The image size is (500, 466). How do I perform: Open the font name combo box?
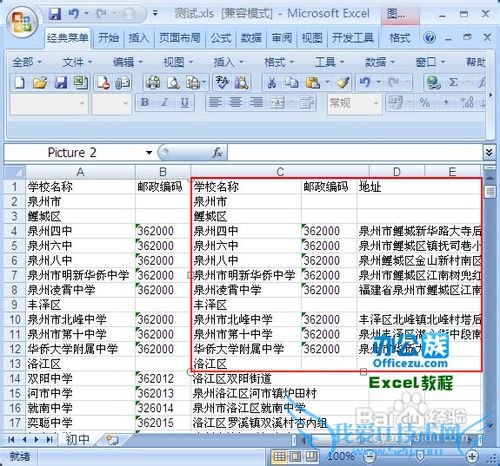pyautogui.click(x=49, y=103)
